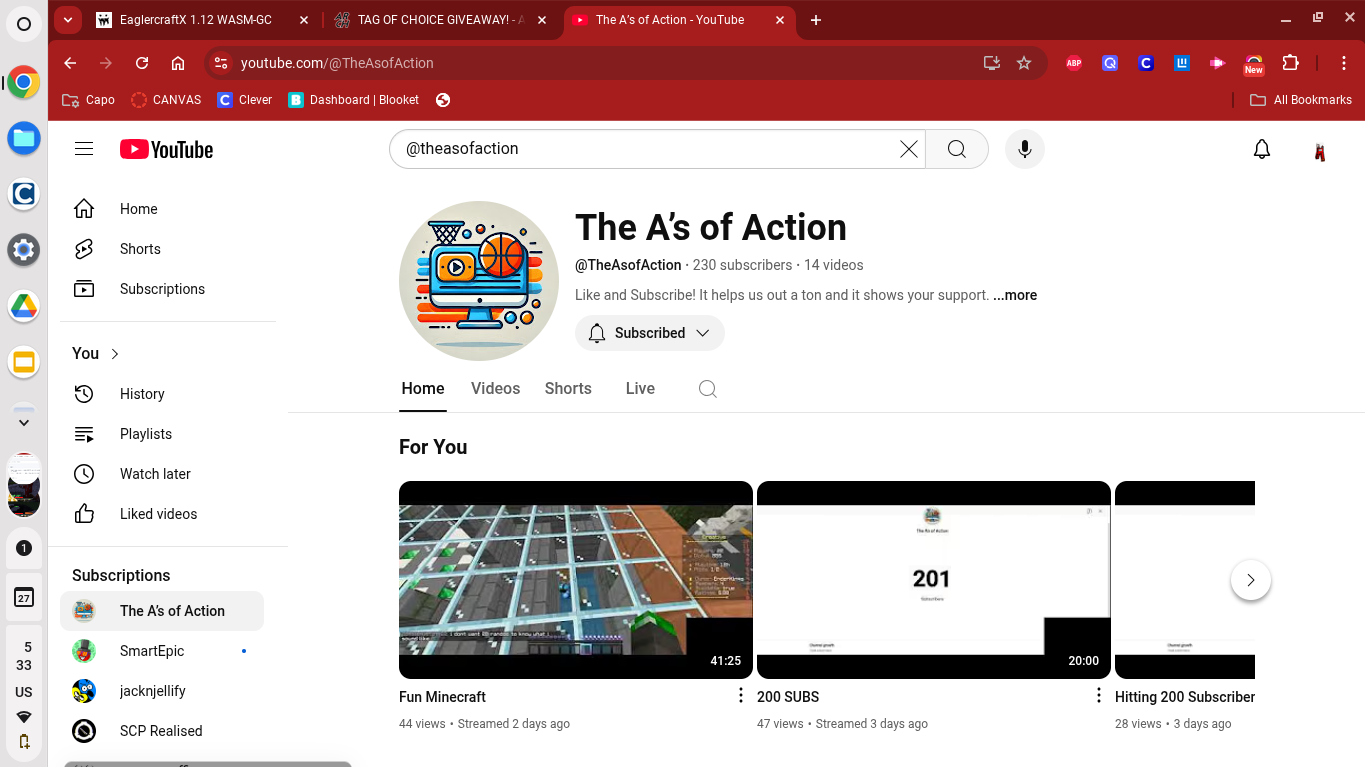
Task: Open the launcher circle button
Action: [24, 24]
